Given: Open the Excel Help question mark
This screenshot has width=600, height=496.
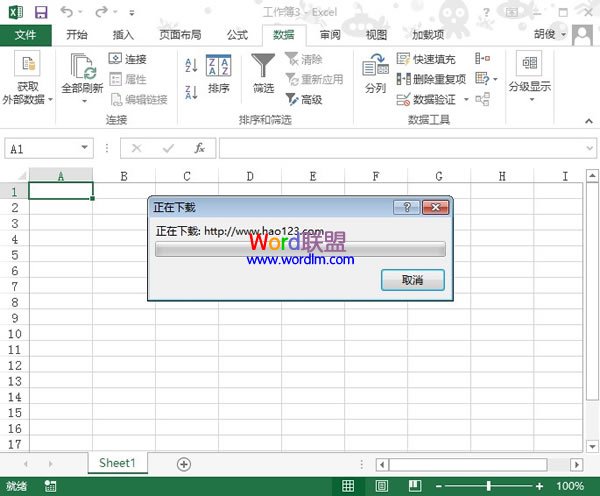Looking at the screenshot, I should 486,12.
